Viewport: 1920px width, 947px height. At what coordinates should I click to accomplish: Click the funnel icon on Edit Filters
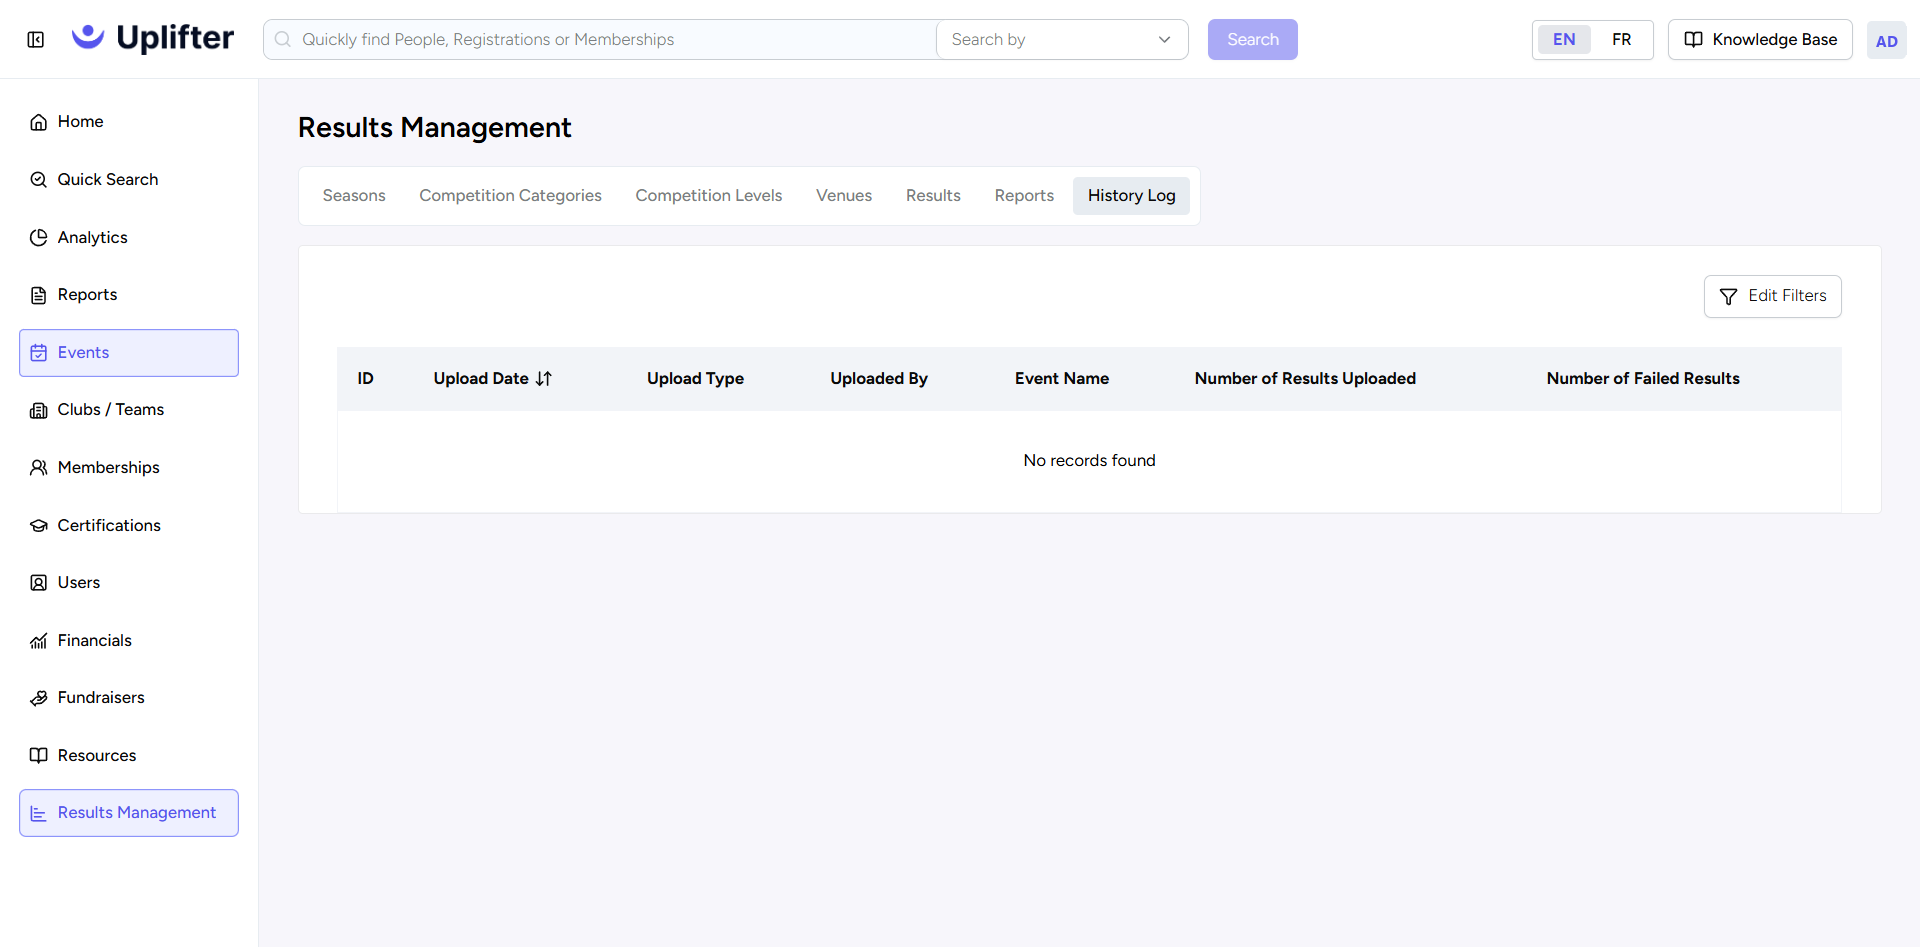[x=1728, y=297]
